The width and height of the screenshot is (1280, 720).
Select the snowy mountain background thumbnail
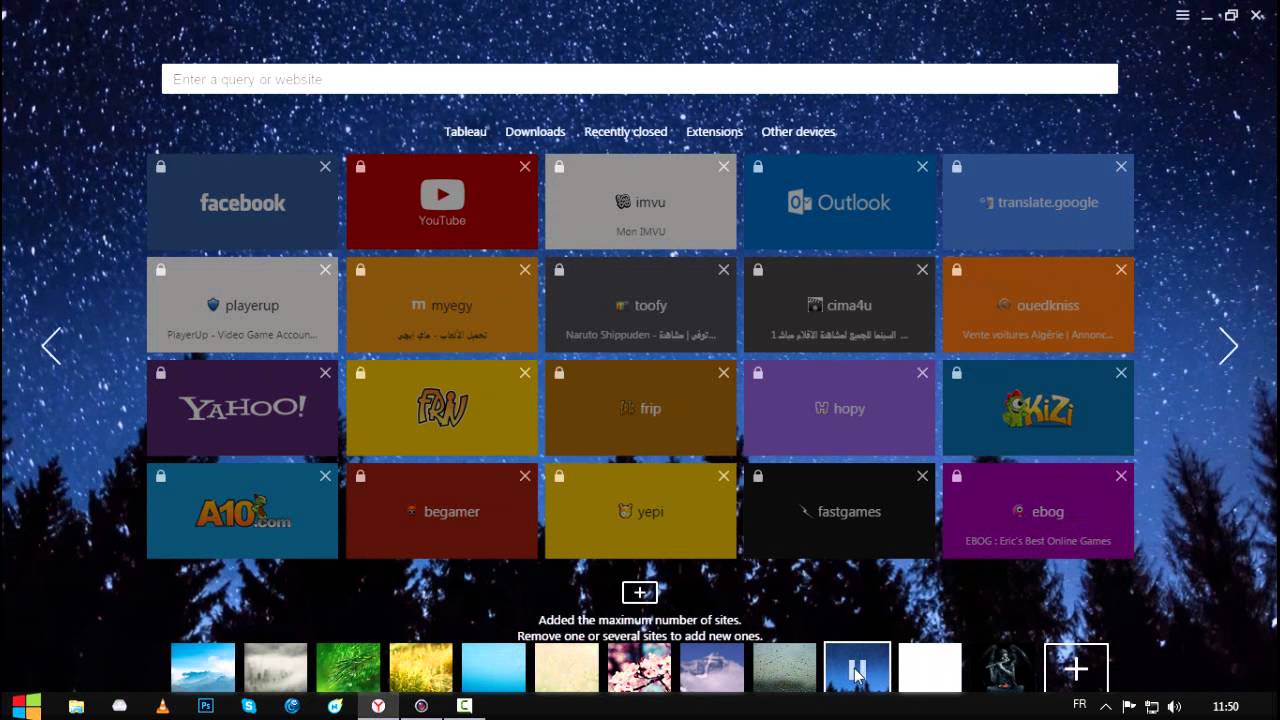pyautogui.click(x=712, y=667)
